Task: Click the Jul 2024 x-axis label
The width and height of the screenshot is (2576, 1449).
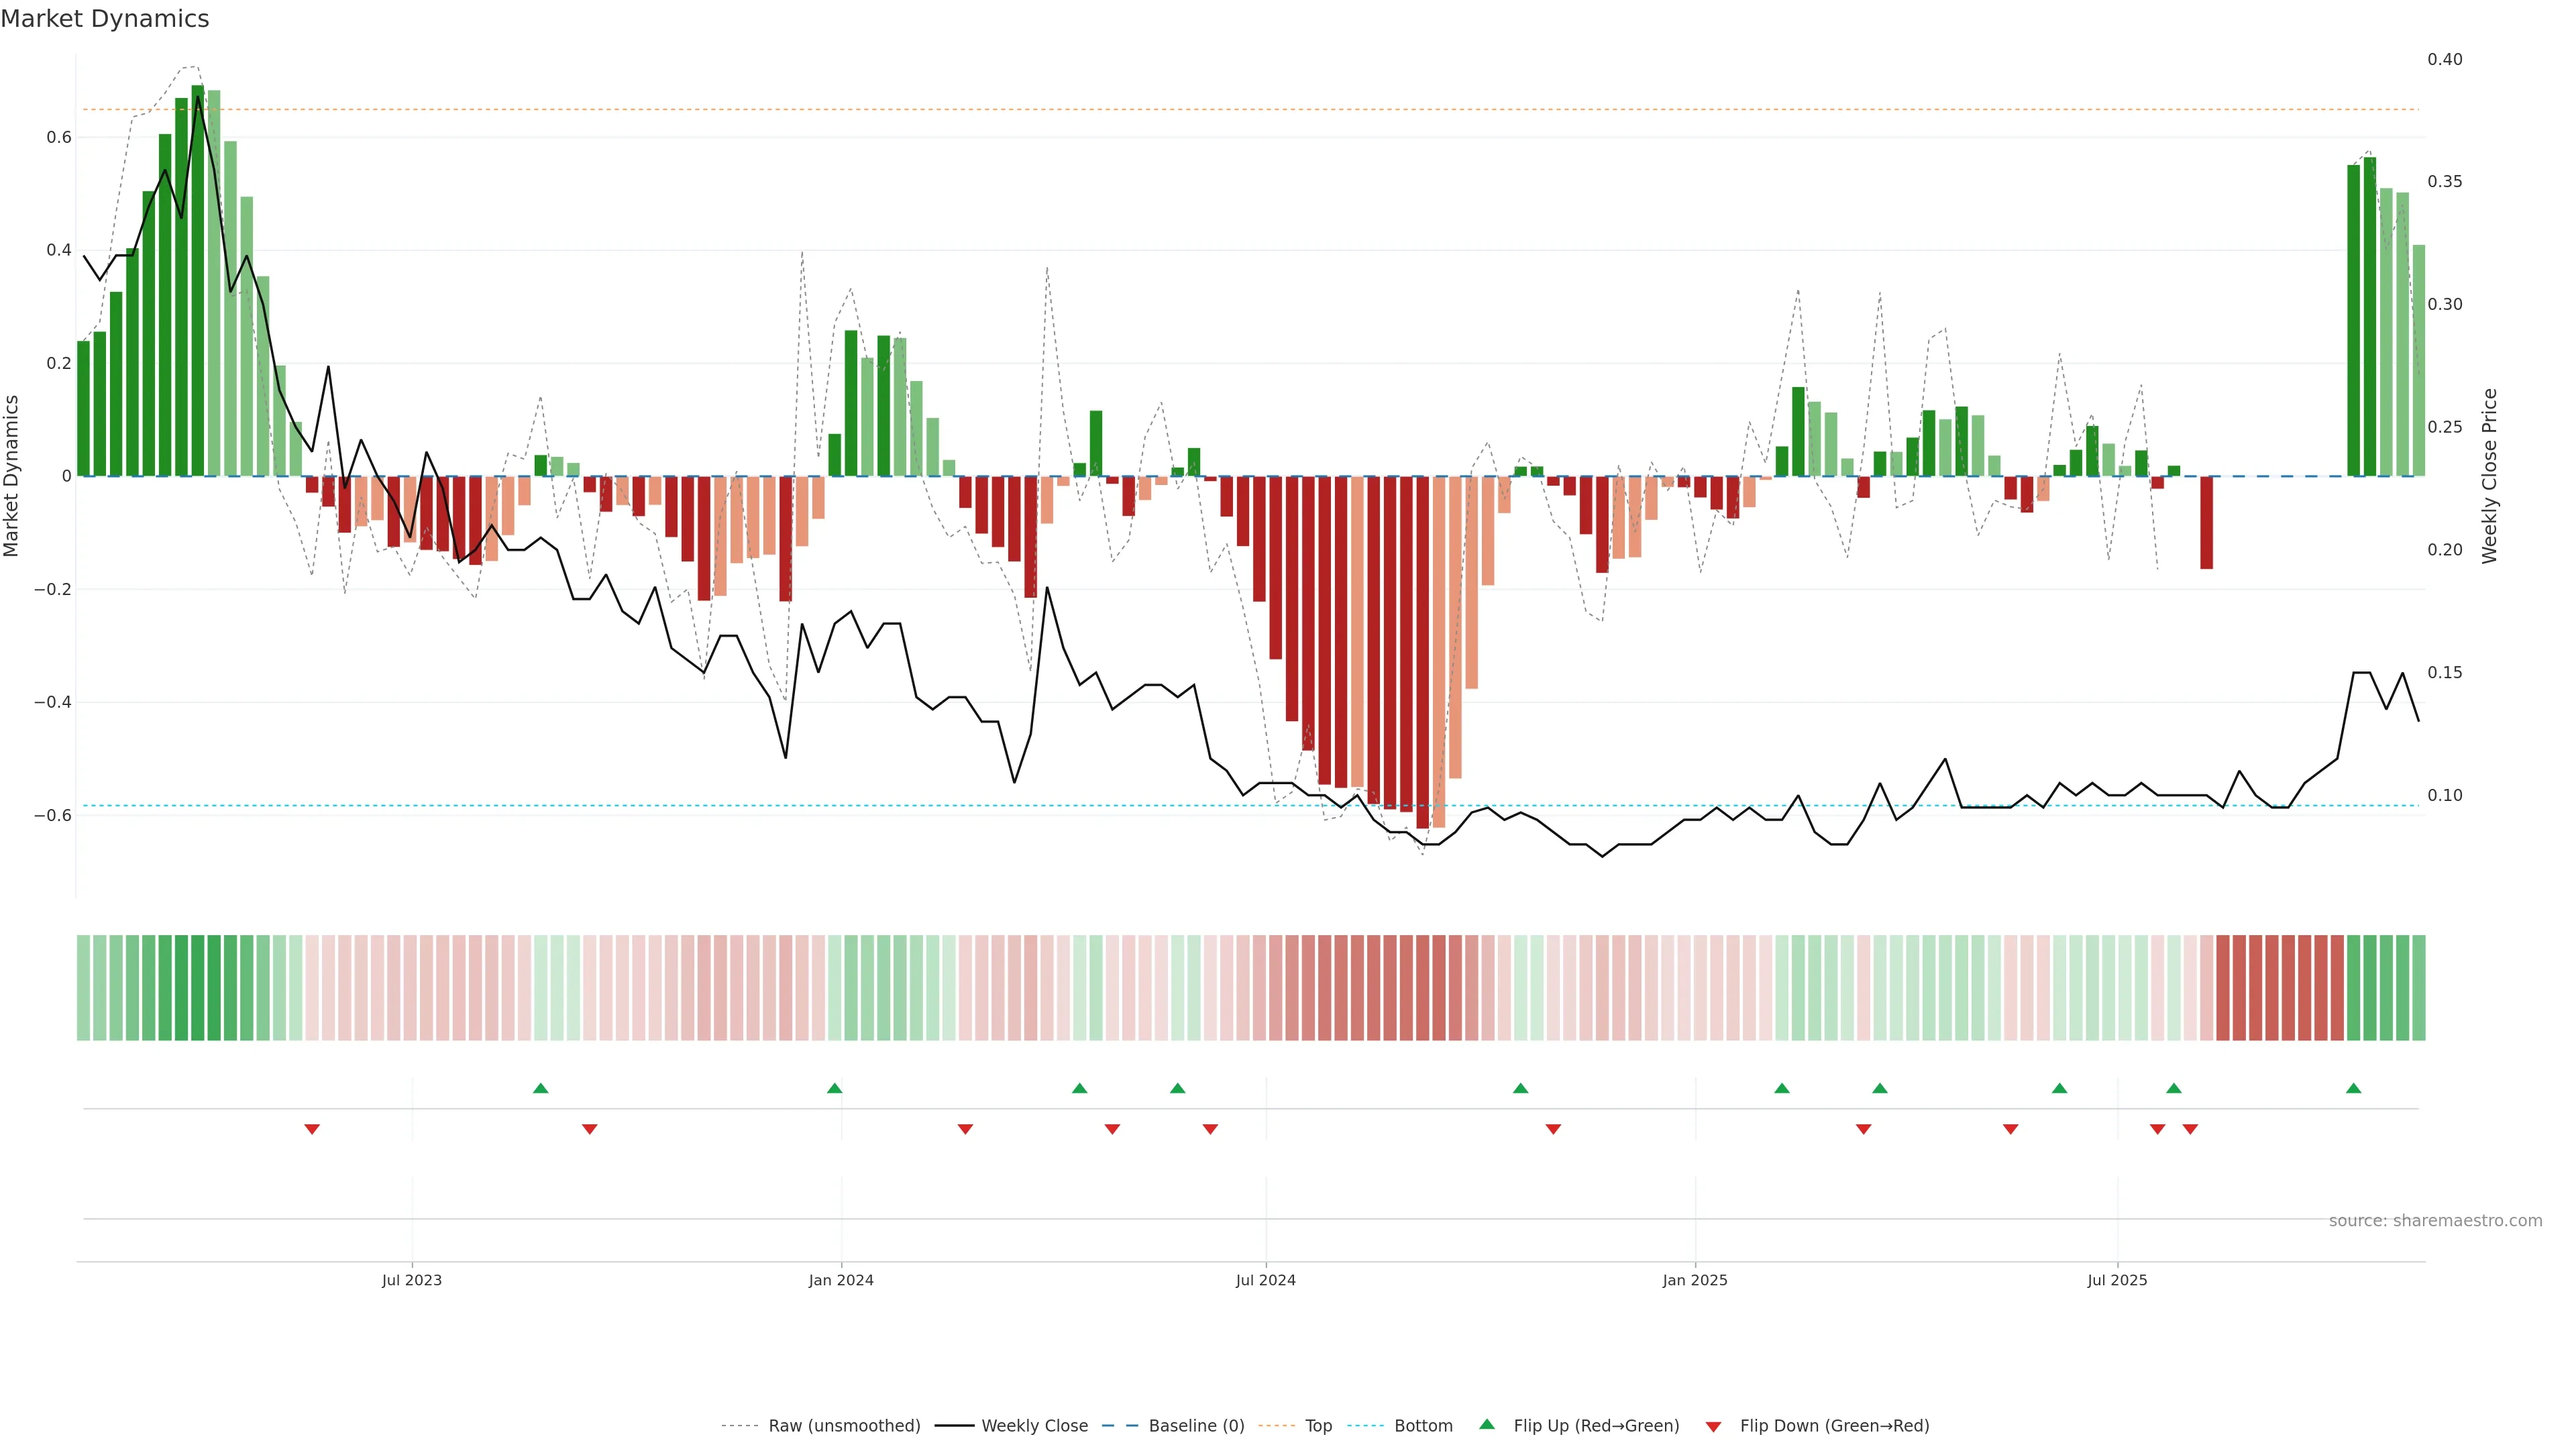Action: coord(1265,1280)
